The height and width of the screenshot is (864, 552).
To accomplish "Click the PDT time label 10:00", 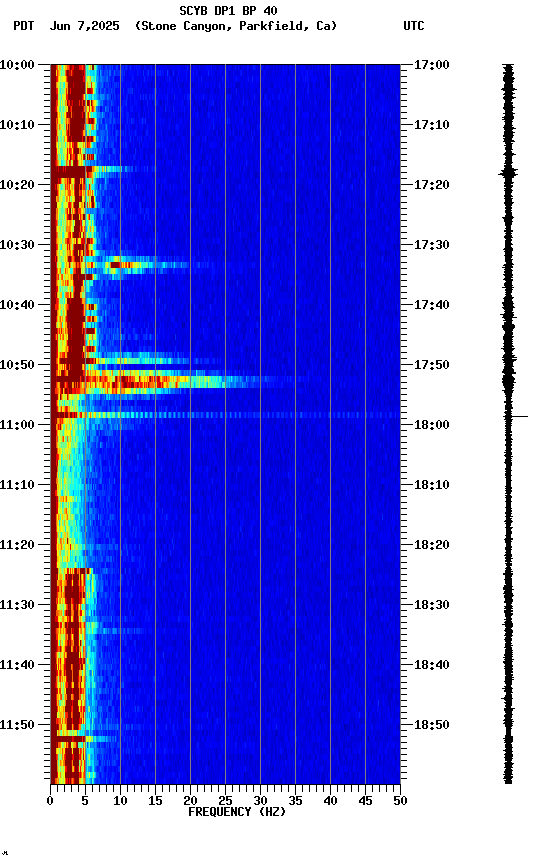I will tap(17, 65).
